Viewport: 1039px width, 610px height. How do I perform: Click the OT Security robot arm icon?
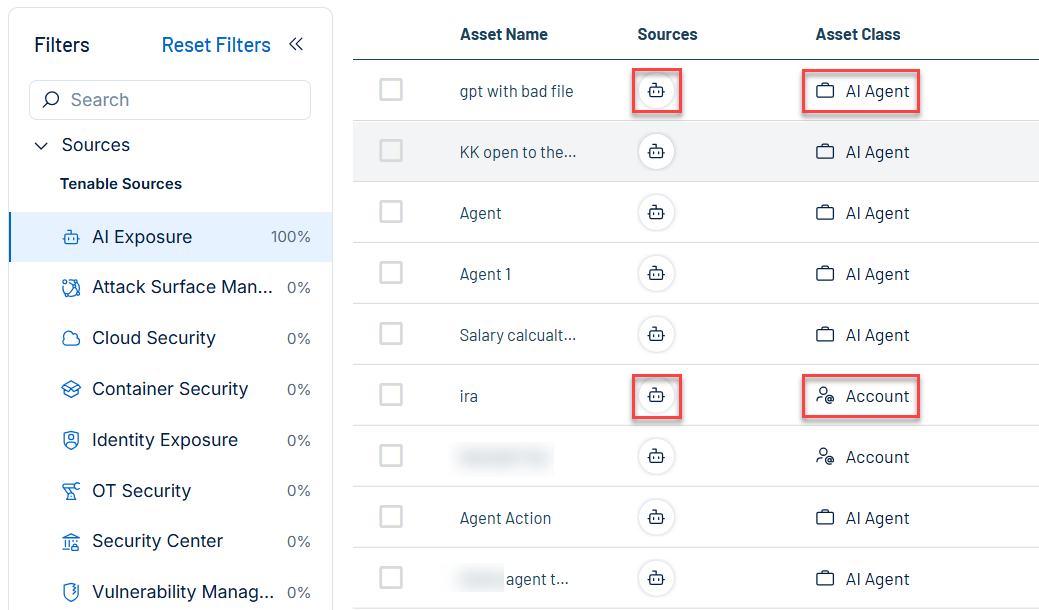coord(71,491)
